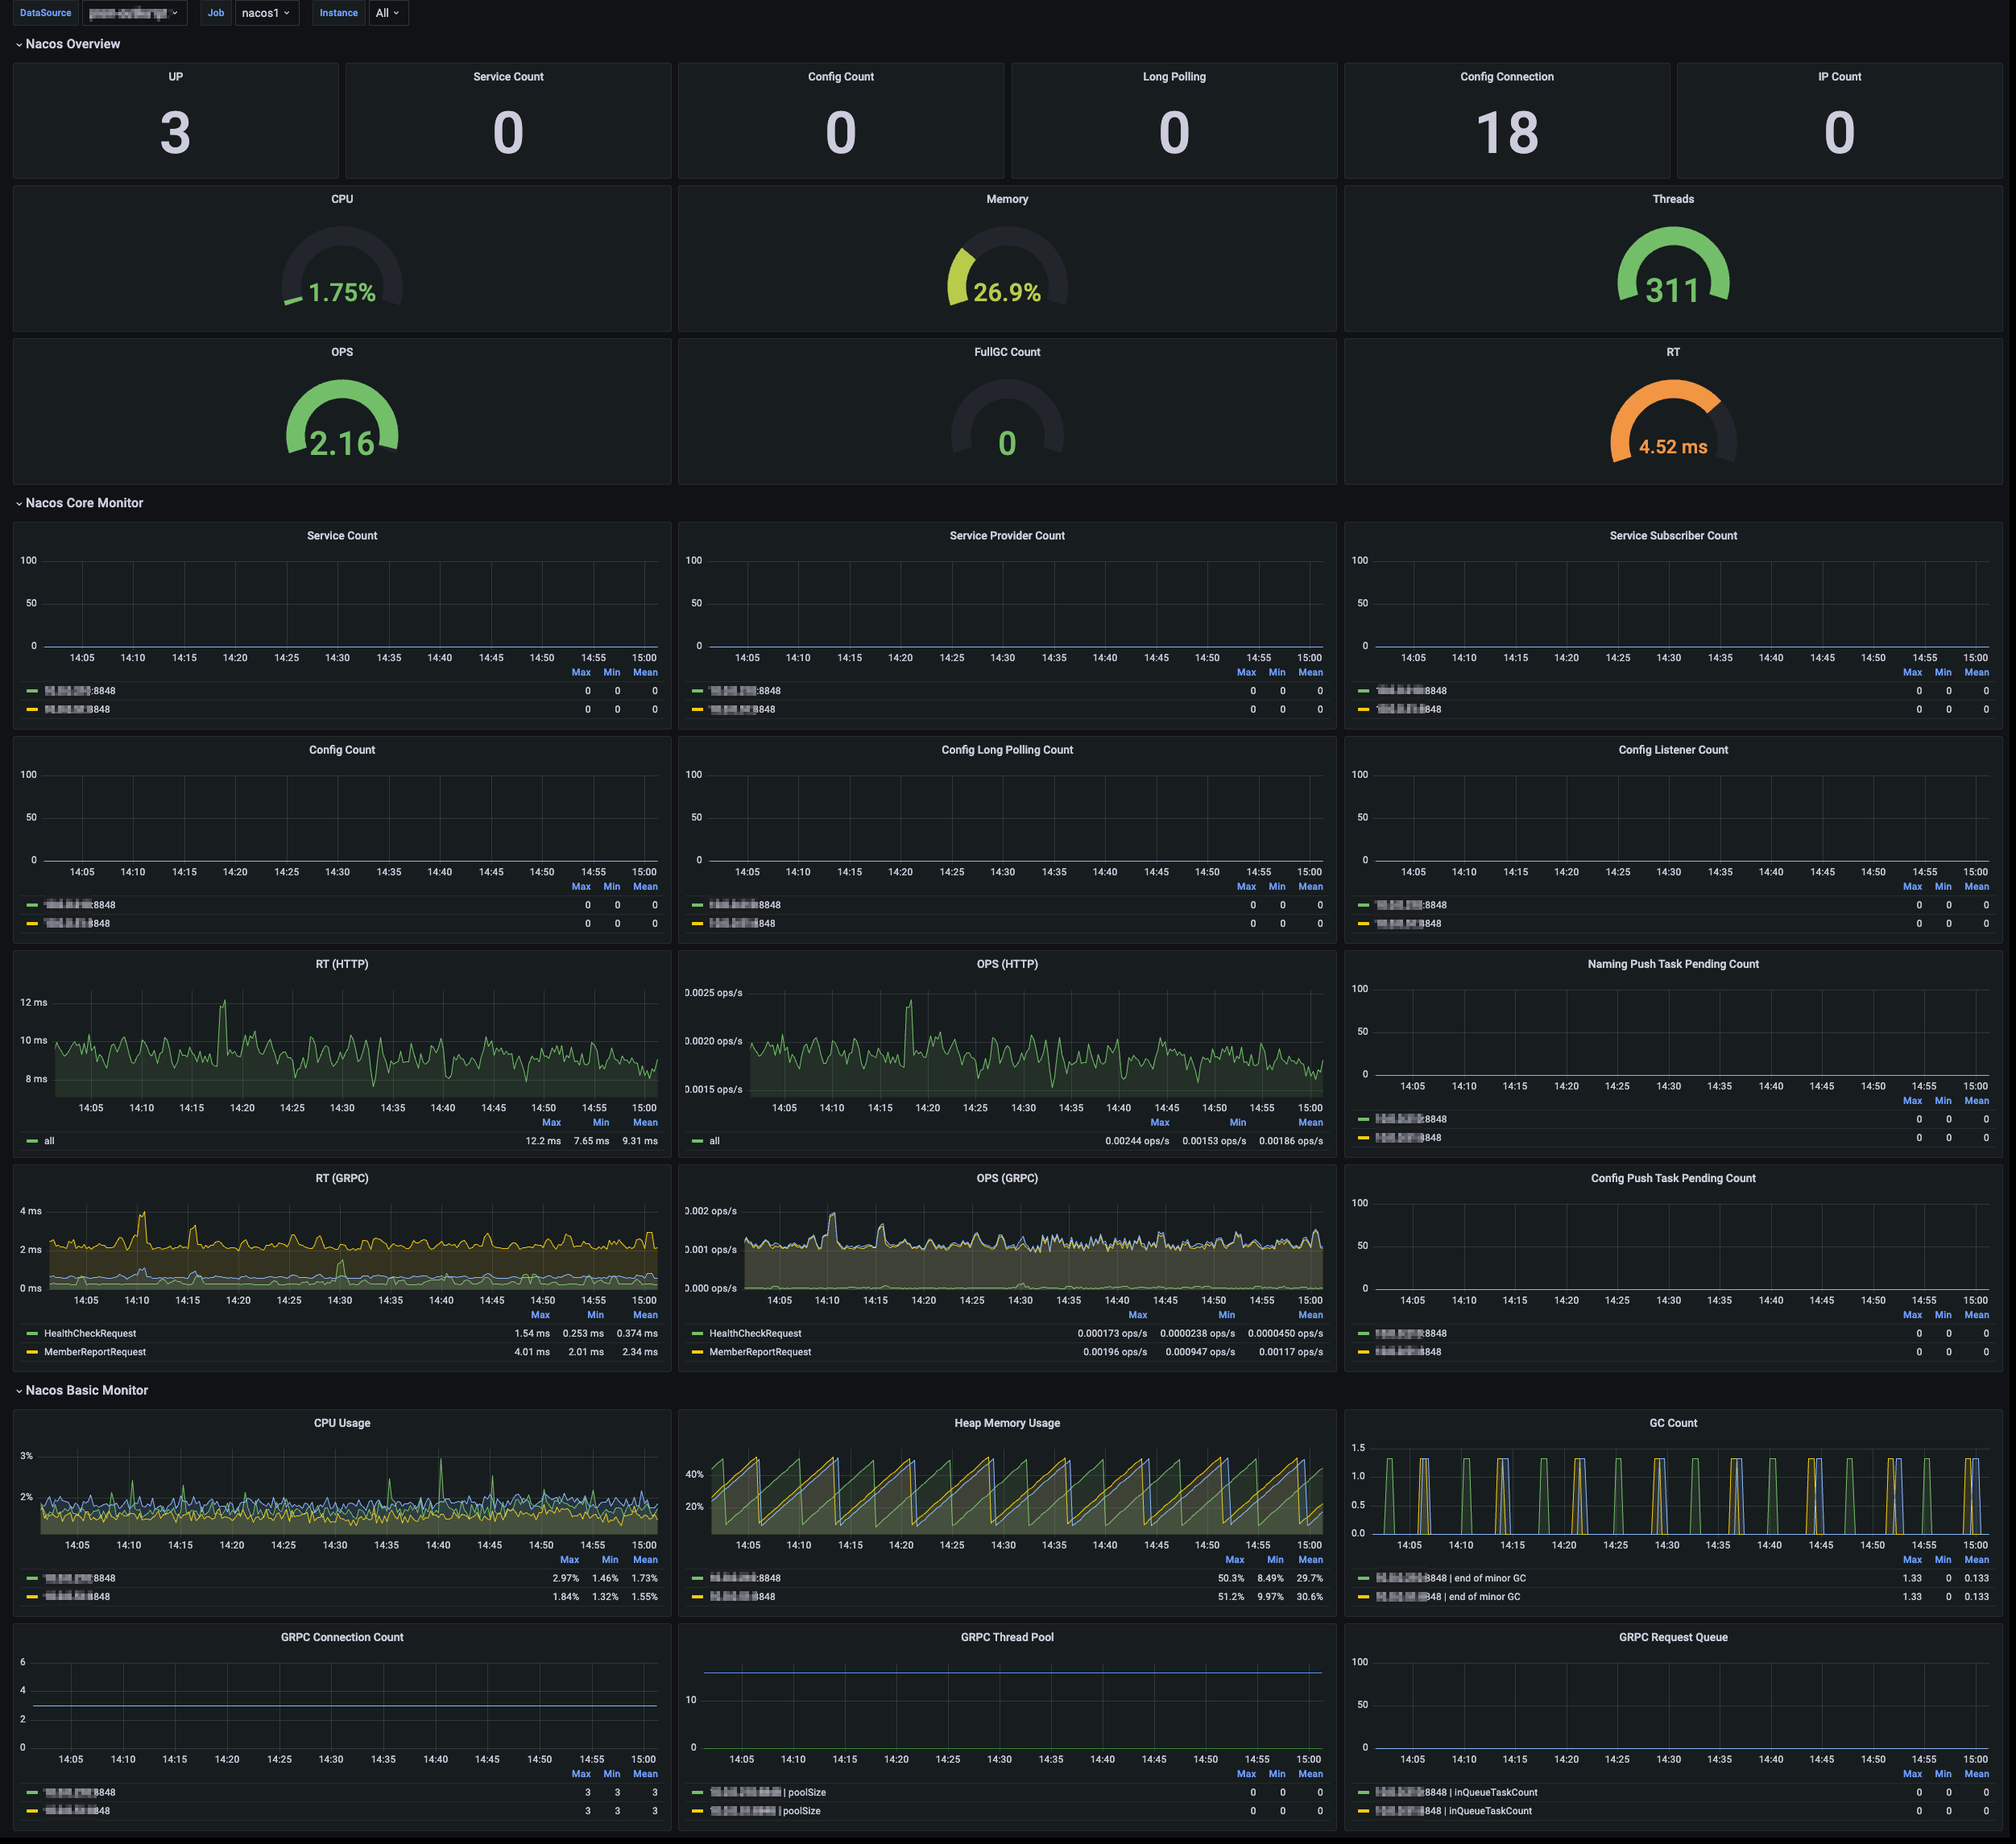
Task: Open the DataSource variable dropdown
Action: point(134,13)
